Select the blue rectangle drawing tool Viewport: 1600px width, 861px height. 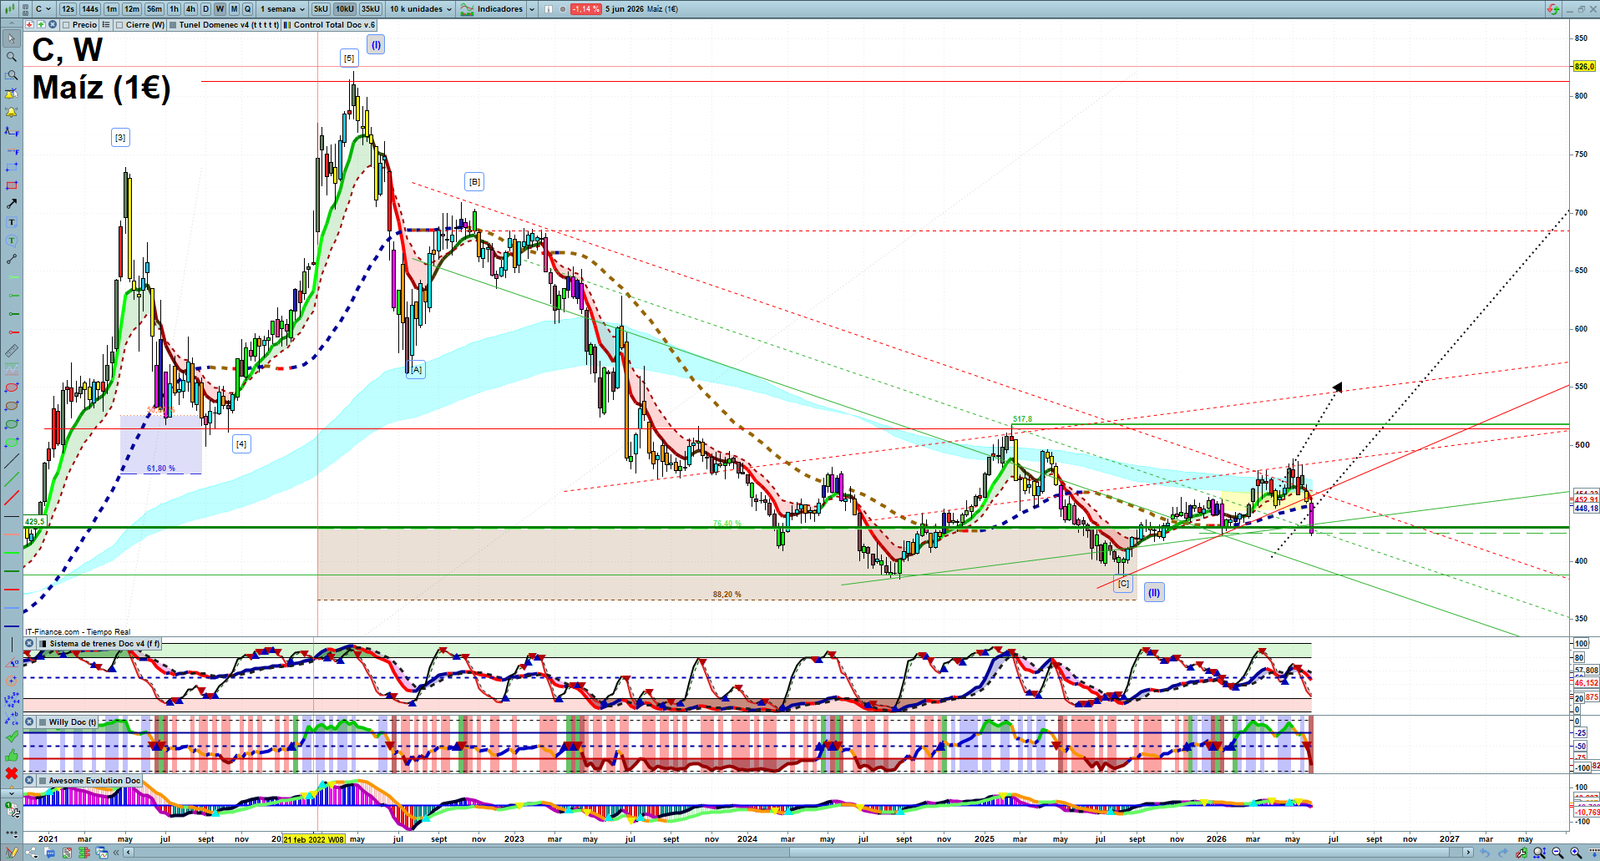[x=11, y=167]
